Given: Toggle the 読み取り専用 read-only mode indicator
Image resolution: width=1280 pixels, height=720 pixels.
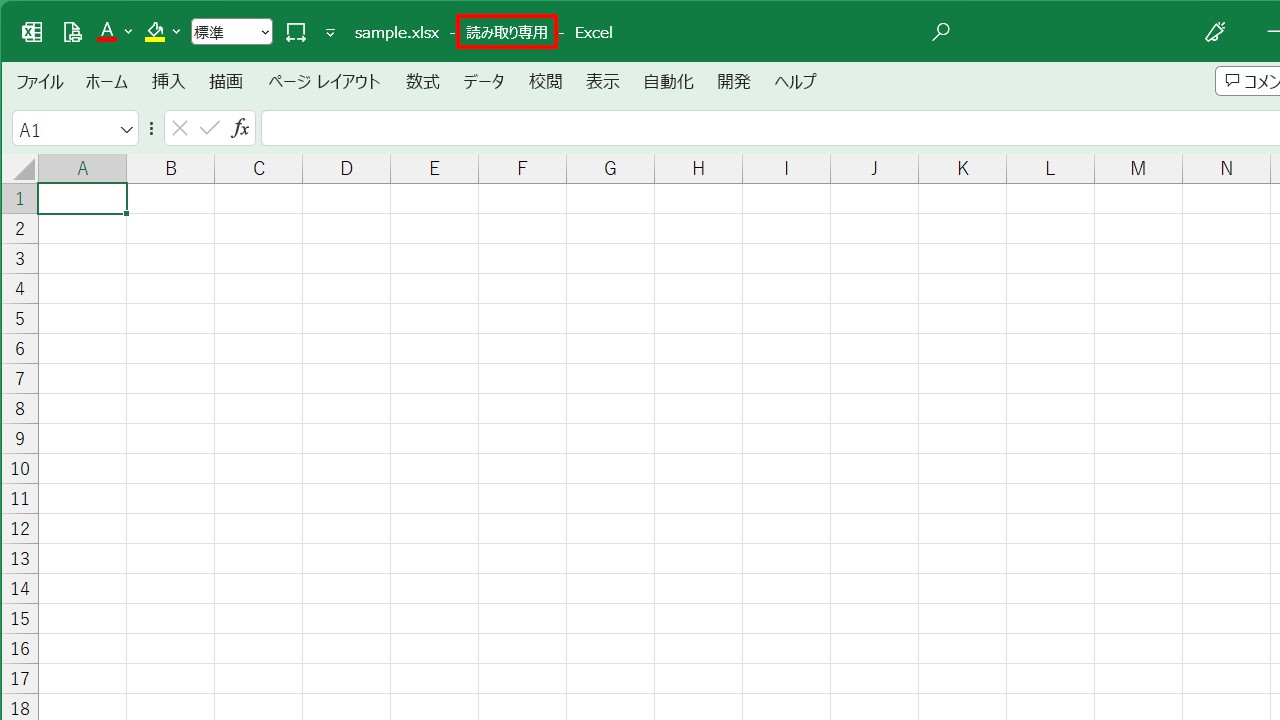Looking at the screenshot, I should (x=506, y=32).
